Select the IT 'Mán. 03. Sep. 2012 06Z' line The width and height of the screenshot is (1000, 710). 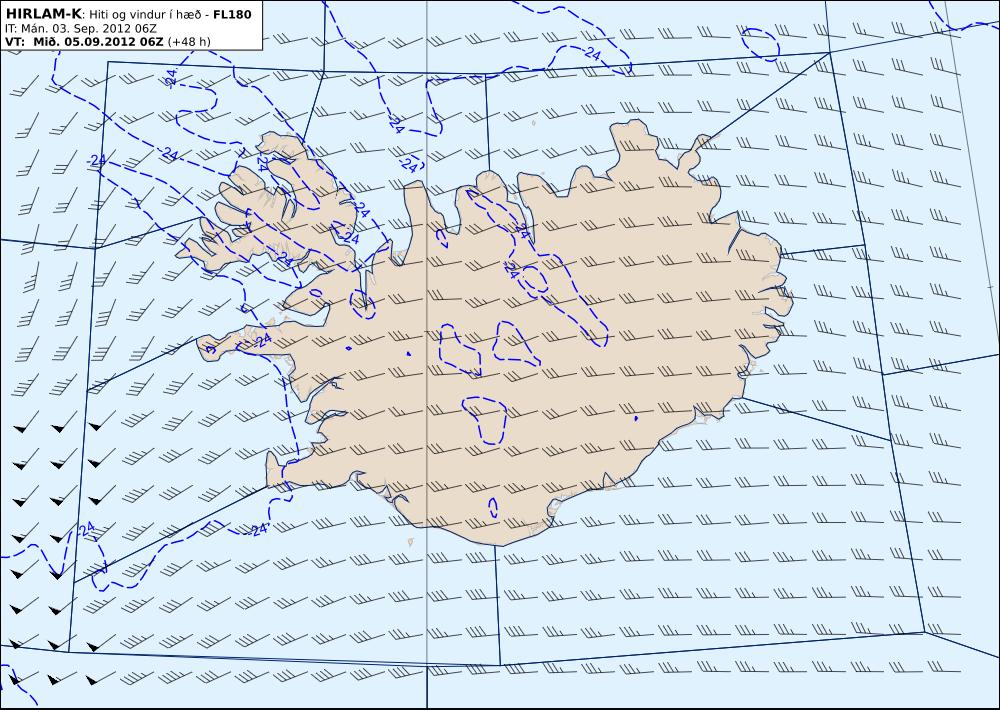coord(80,29)
